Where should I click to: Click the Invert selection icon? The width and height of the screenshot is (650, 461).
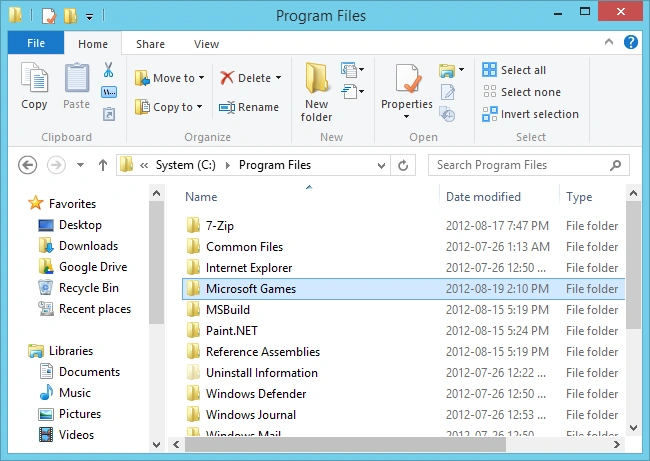(x=490, y=114)
